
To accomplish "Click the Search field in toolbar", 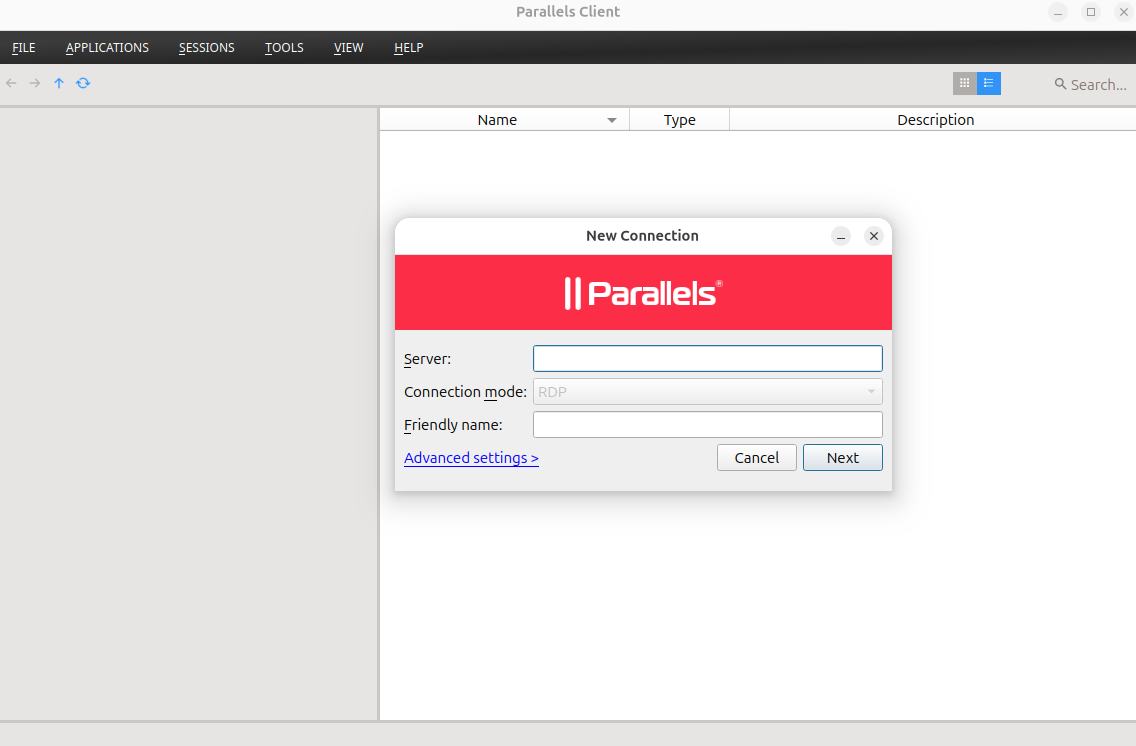I will tap(1098, 85).
